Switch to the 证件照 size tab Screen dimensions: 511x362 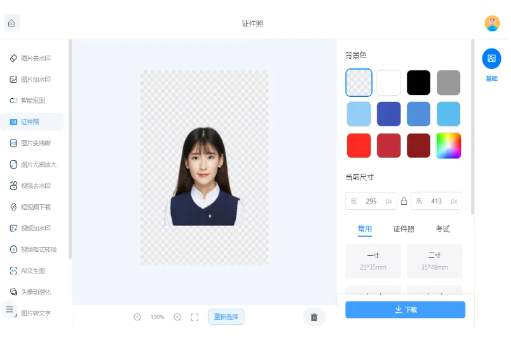coord(404,229)
